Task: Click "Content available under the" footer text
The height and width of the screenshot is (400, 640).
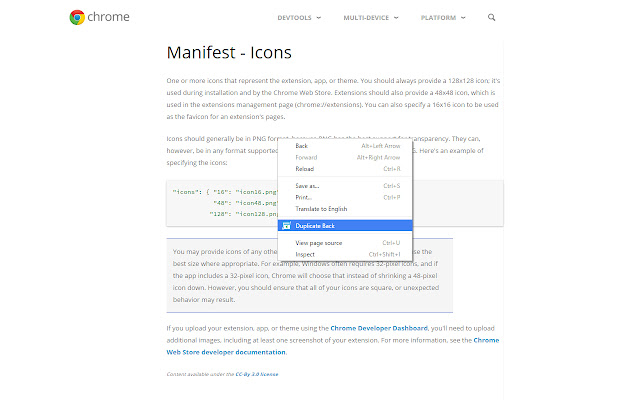Action: pos(200,374)
